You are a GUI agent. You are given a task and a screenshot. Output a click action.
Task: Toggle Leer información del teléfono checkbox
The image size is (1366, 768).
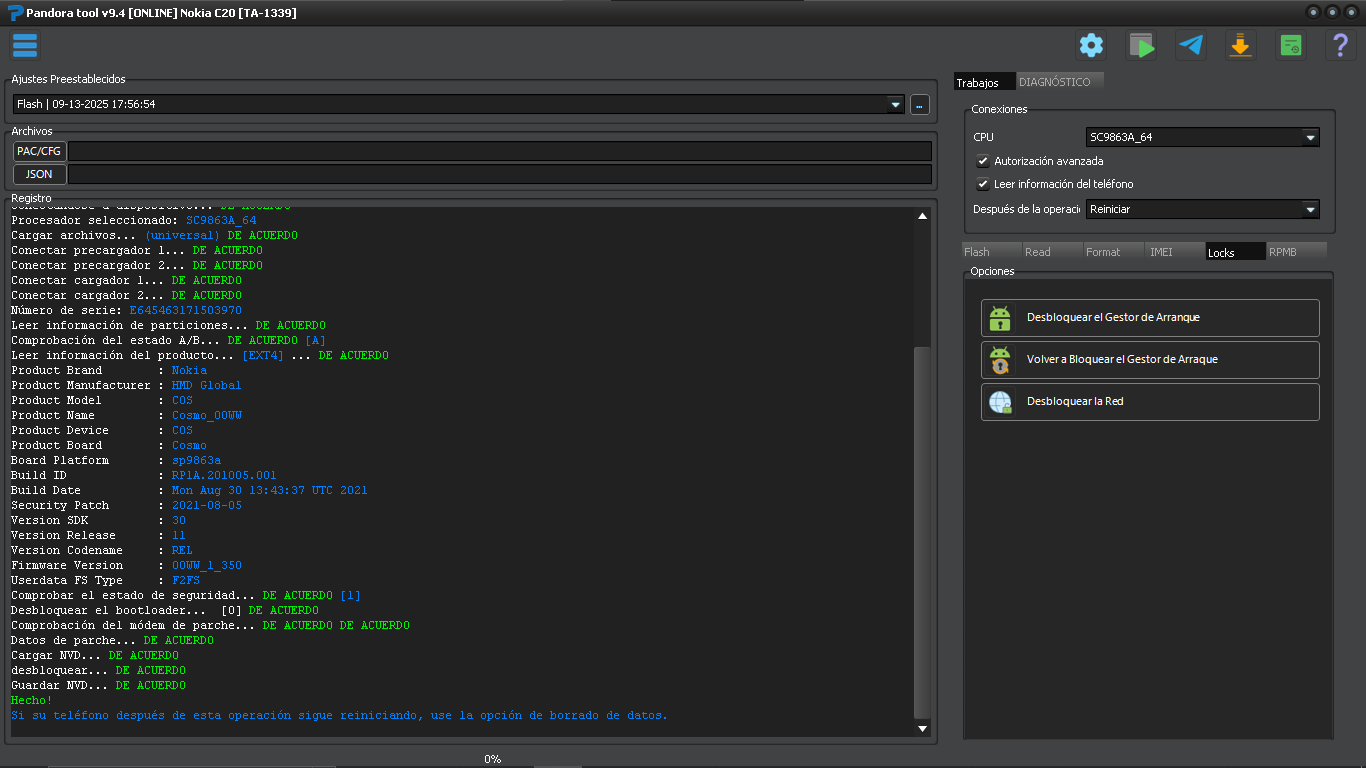[983, 184]
